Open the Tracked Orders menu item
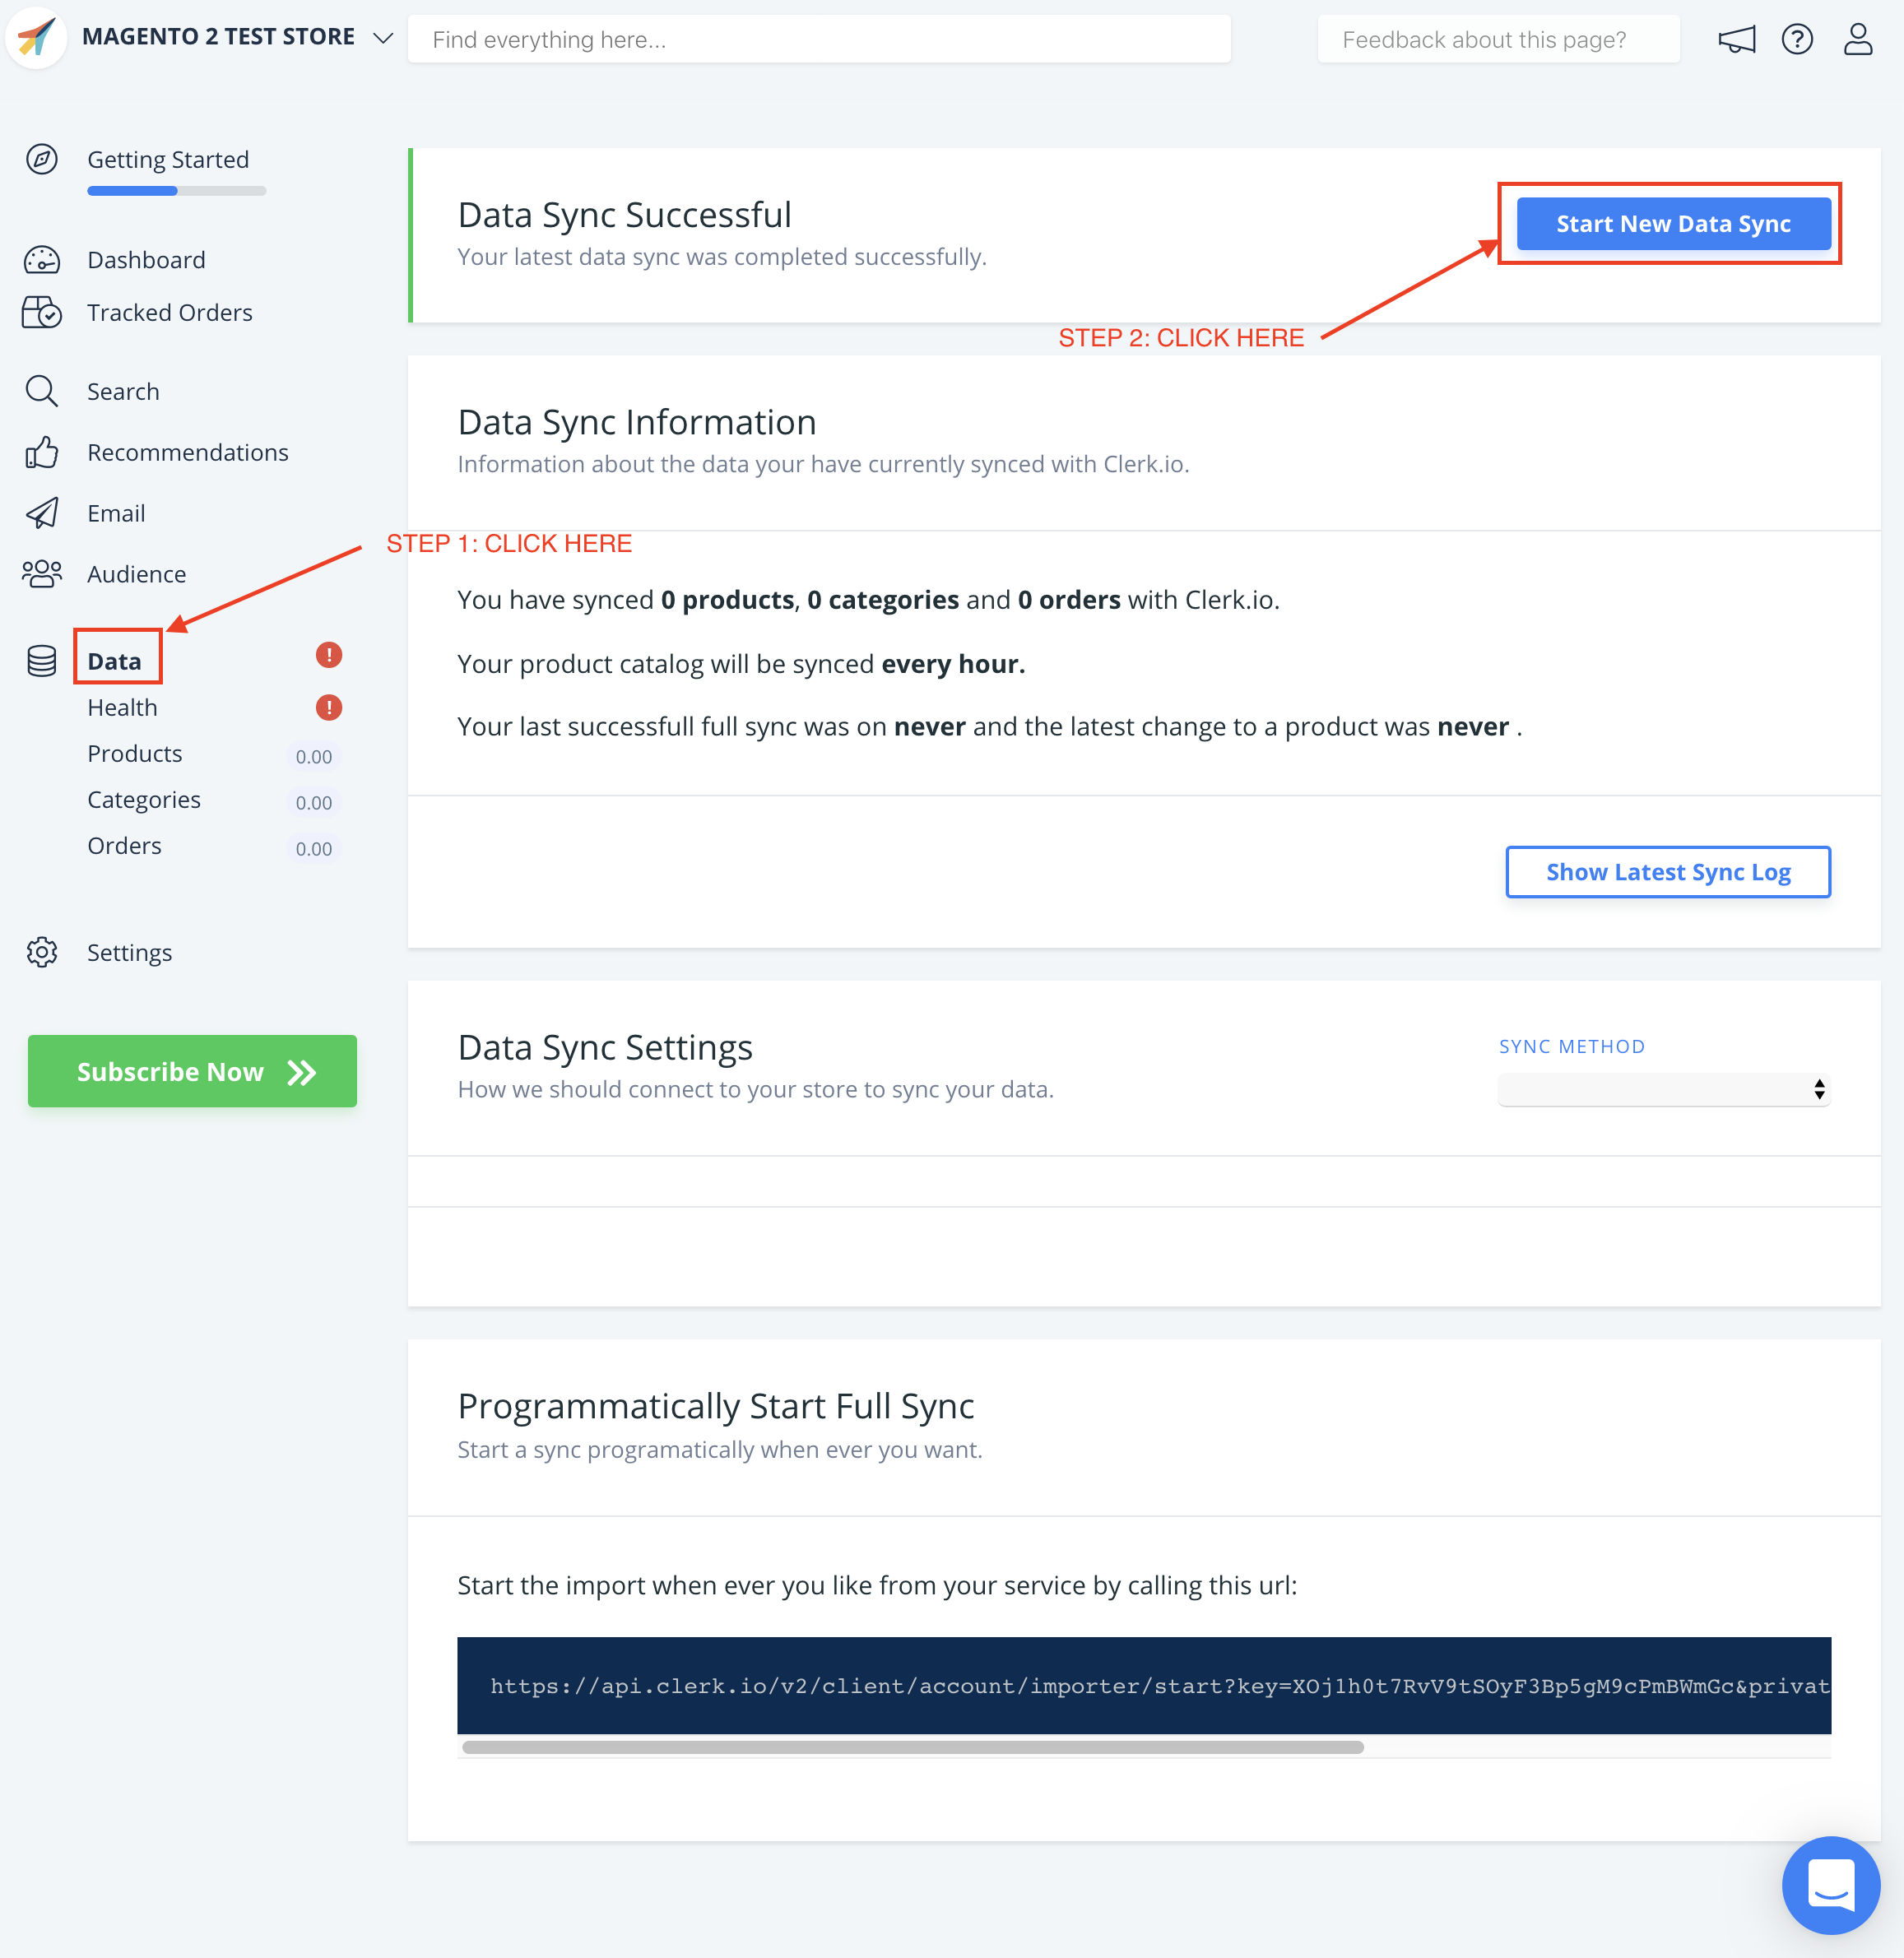The width and height of the screenshot is (1904, 1958). pos(169,313)
